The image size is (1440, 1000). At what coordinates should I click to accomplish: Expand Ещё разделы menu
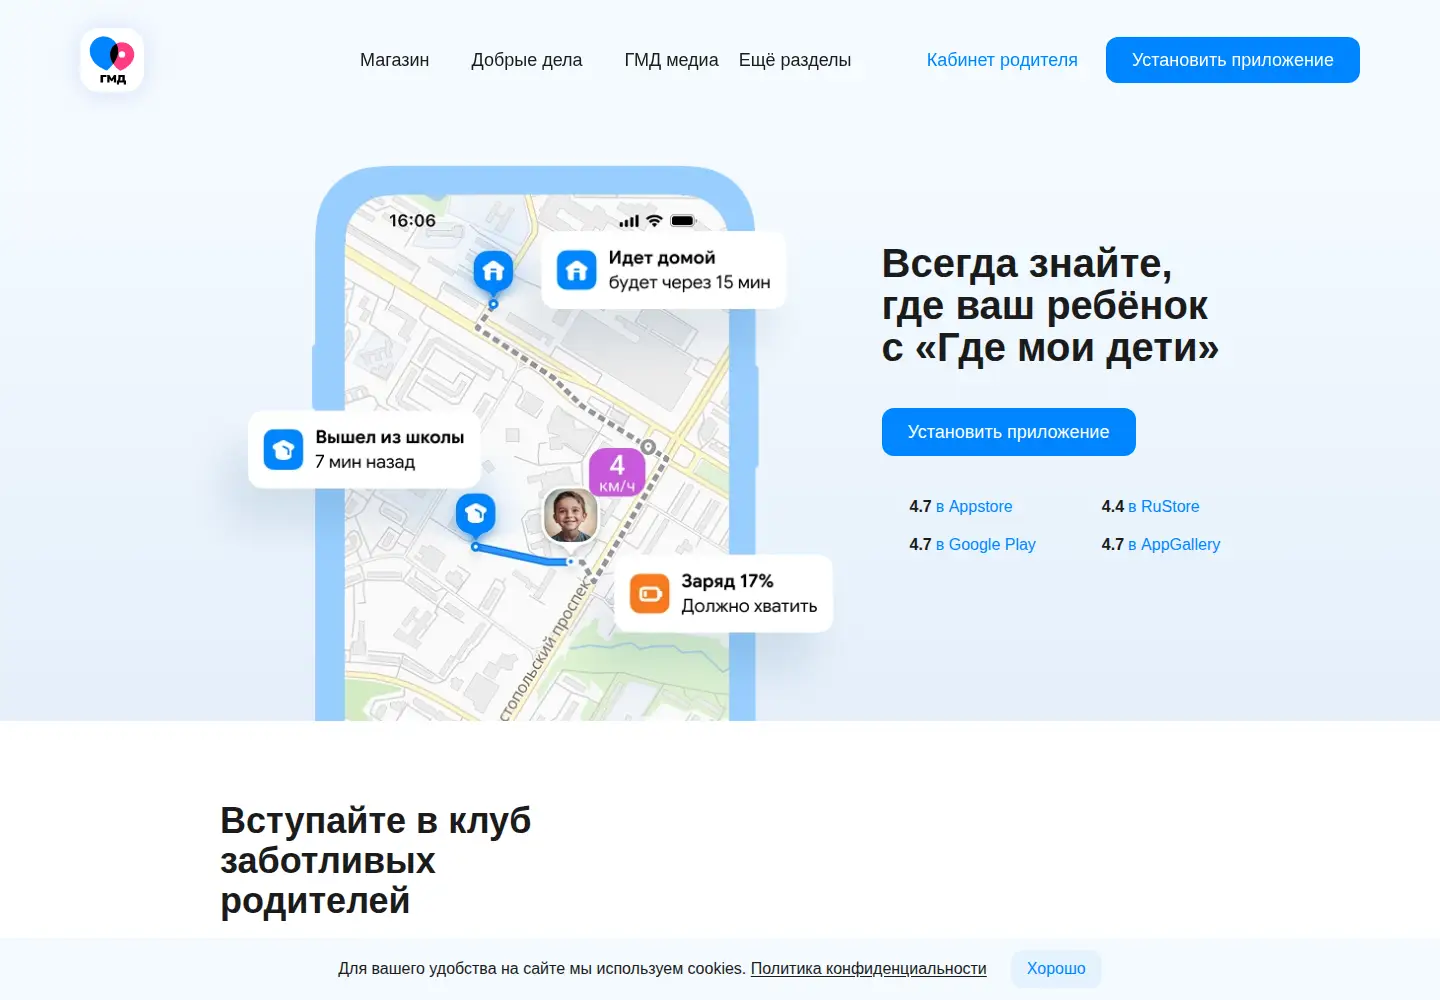pos(795,60)
